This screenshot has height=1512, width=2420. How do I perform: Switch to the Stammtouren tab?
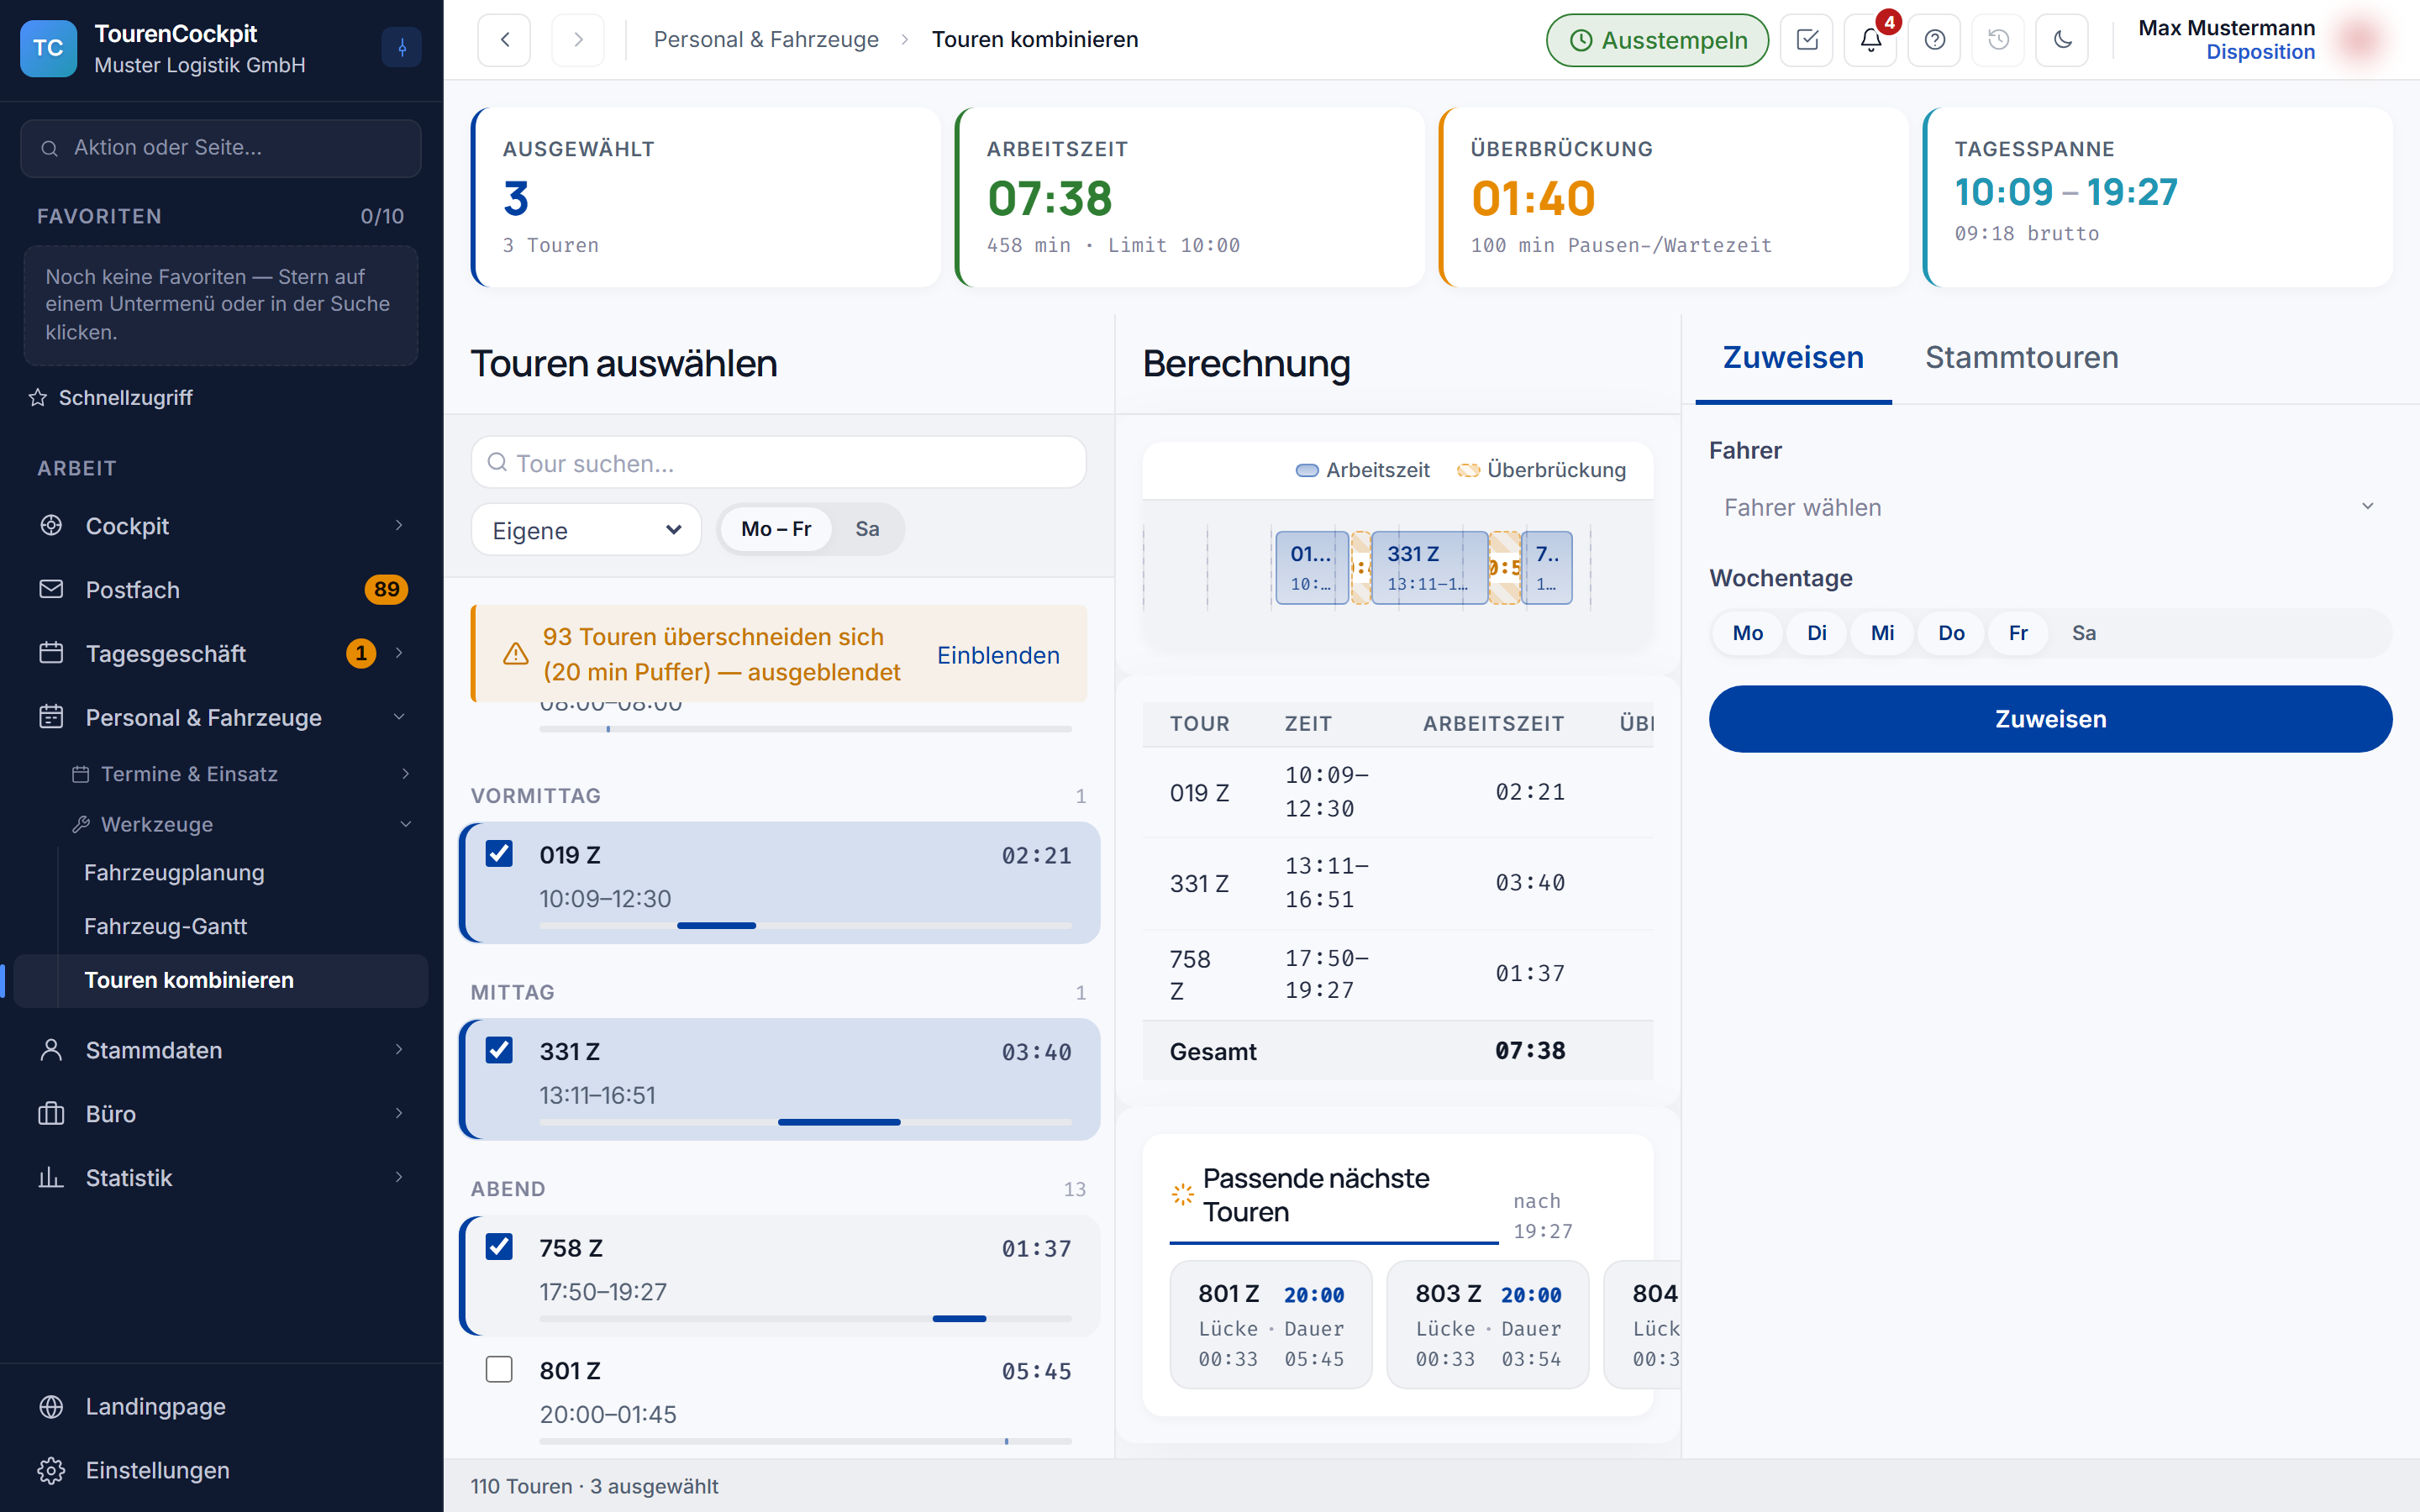pyautogui.click(x=2021, y=358)
